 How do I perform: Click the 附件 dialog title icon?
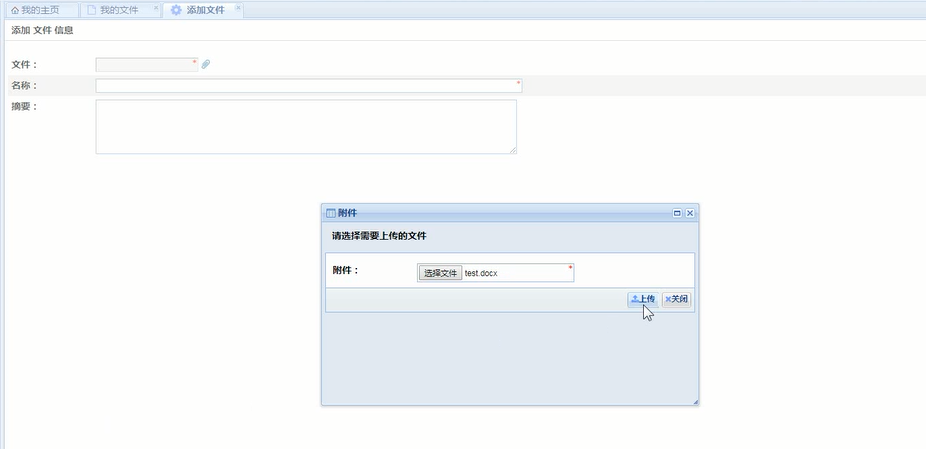[x=331, y=213]
